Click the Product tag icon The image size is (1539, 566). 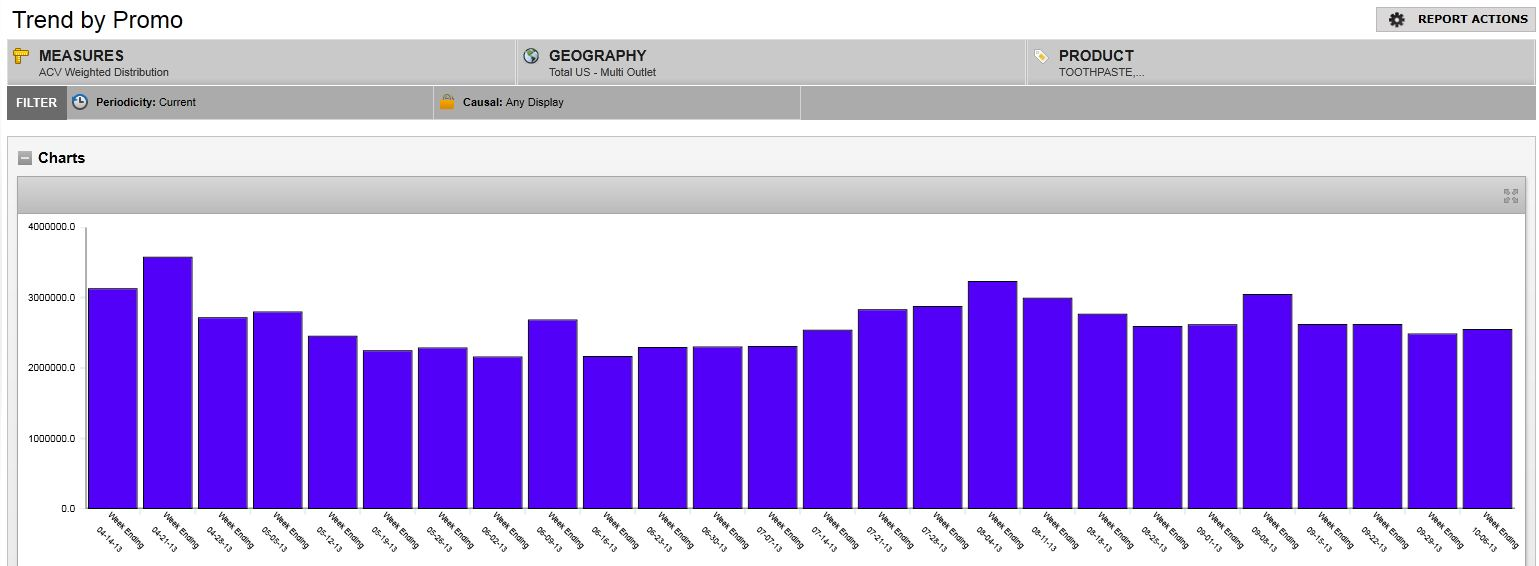(x=1041, y=56)
